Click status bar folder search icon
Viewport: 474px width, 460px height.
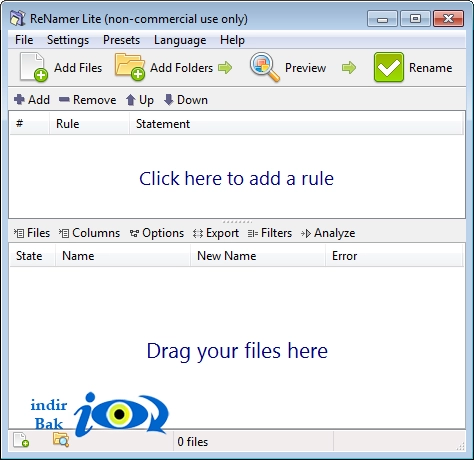click(x=61, y=440)
